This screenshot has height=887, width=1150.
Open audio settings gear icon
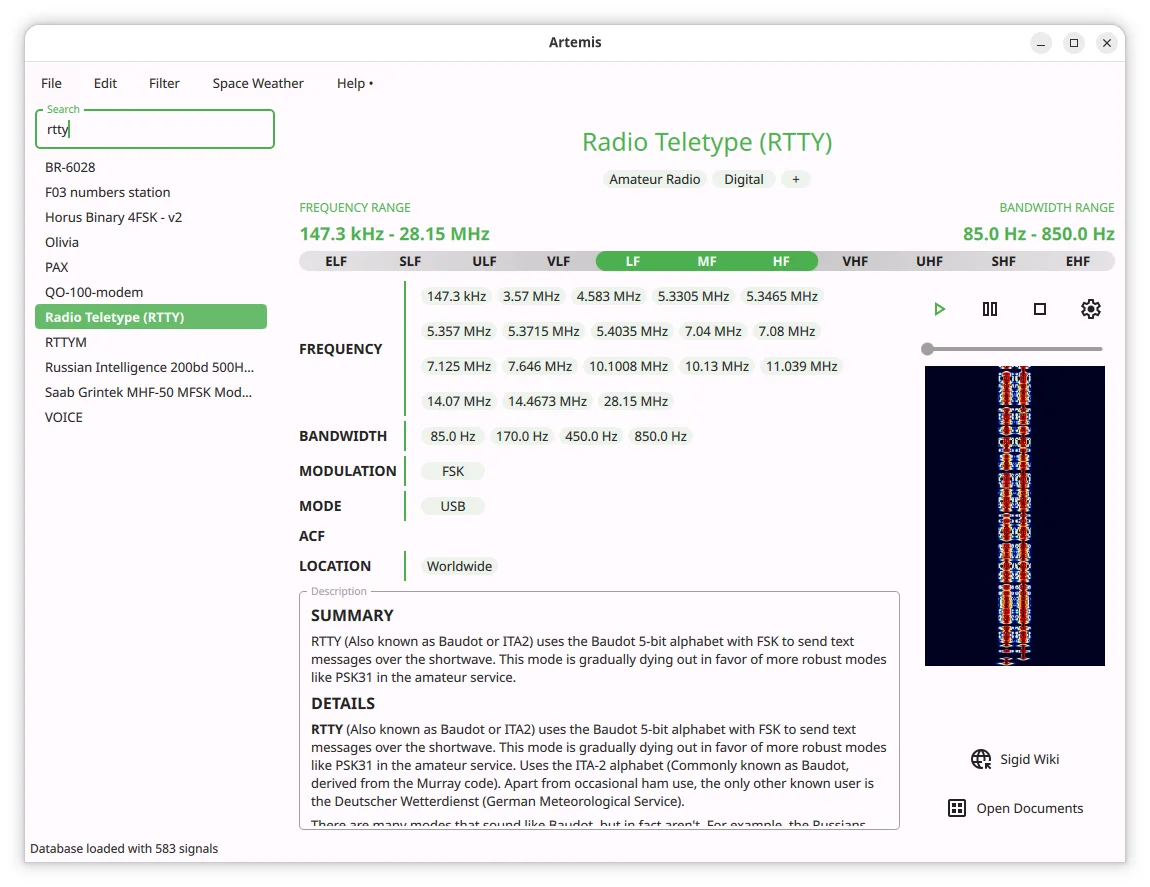[1091, 309]
